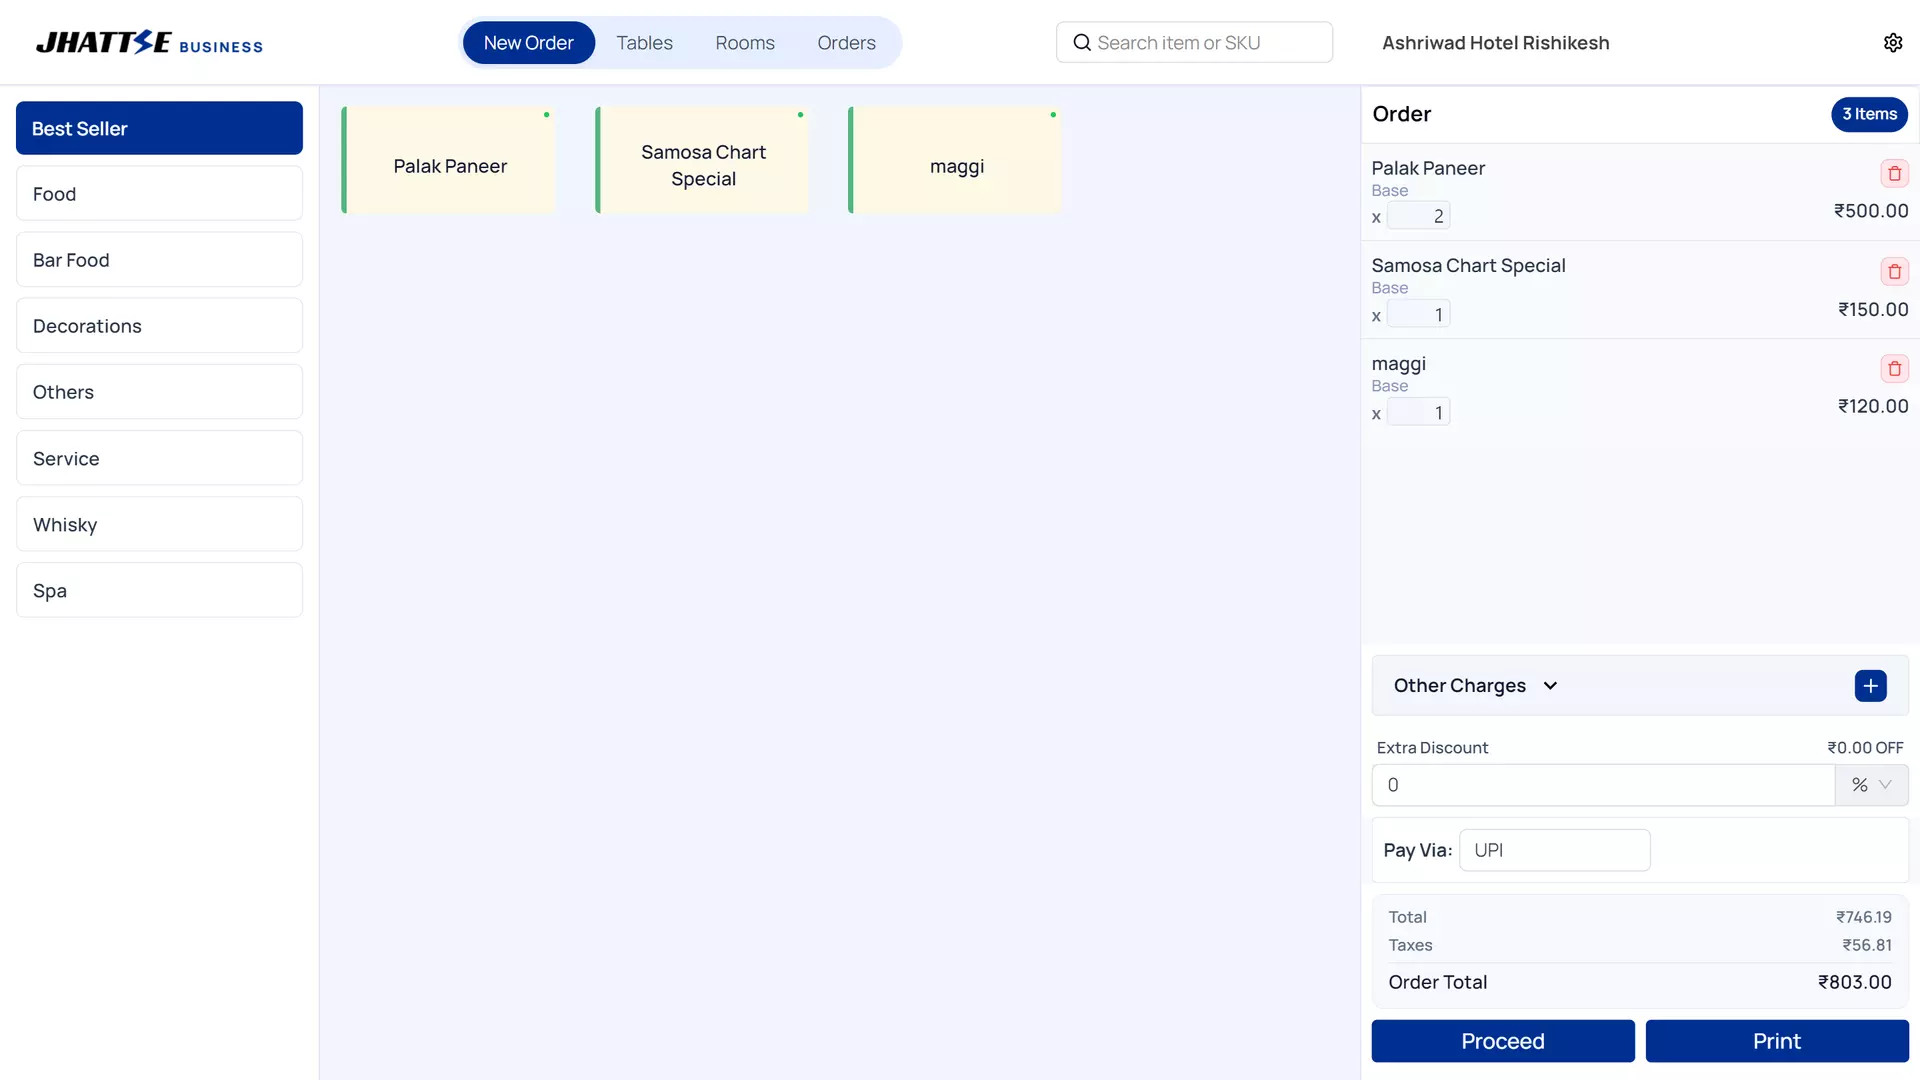Click the ₹120.00 maggi price
Image resolution: width=1920 pixels, height=1080 pixels.
pyautogui.click(x=1872, y=406)
